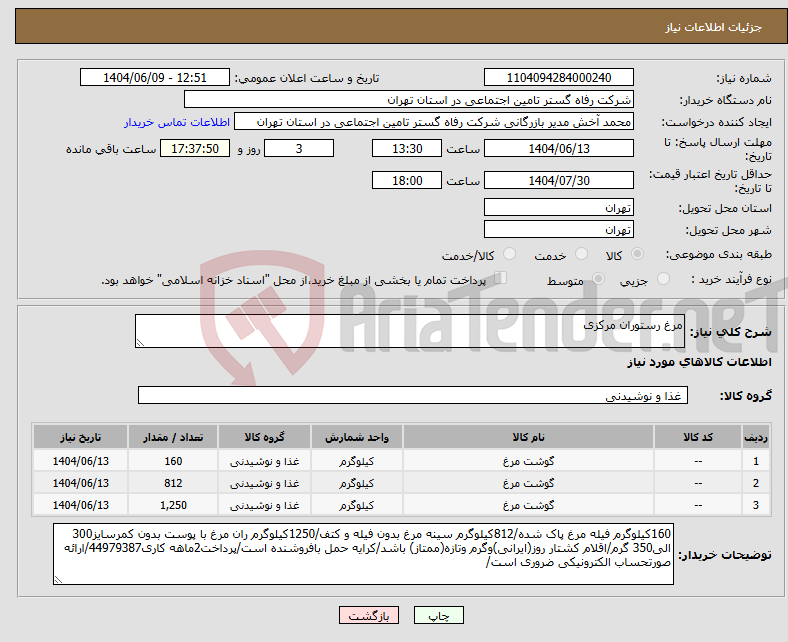788x642 pixels.
Task: Click the price validity date 1404/07/30 field
Action: click(559, 180)
